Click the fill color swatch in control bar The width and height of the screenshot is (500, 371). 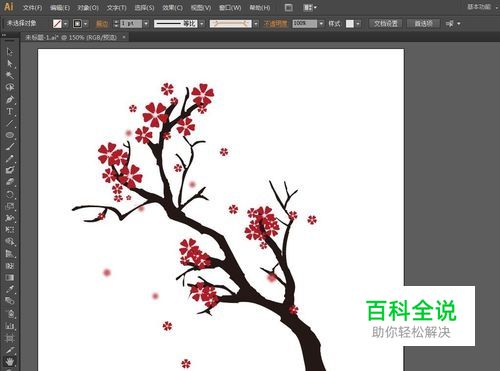pos(57,24)
